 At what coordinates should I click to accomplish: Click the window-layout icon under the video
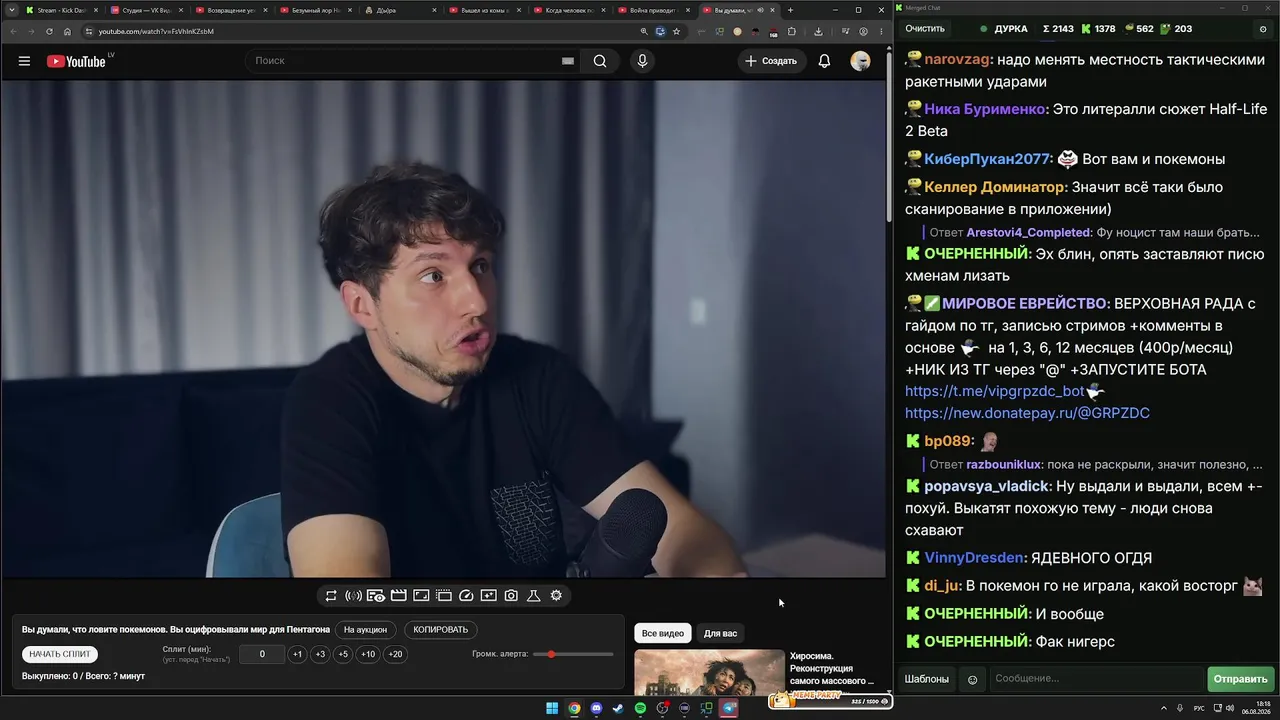click(444, 596)
